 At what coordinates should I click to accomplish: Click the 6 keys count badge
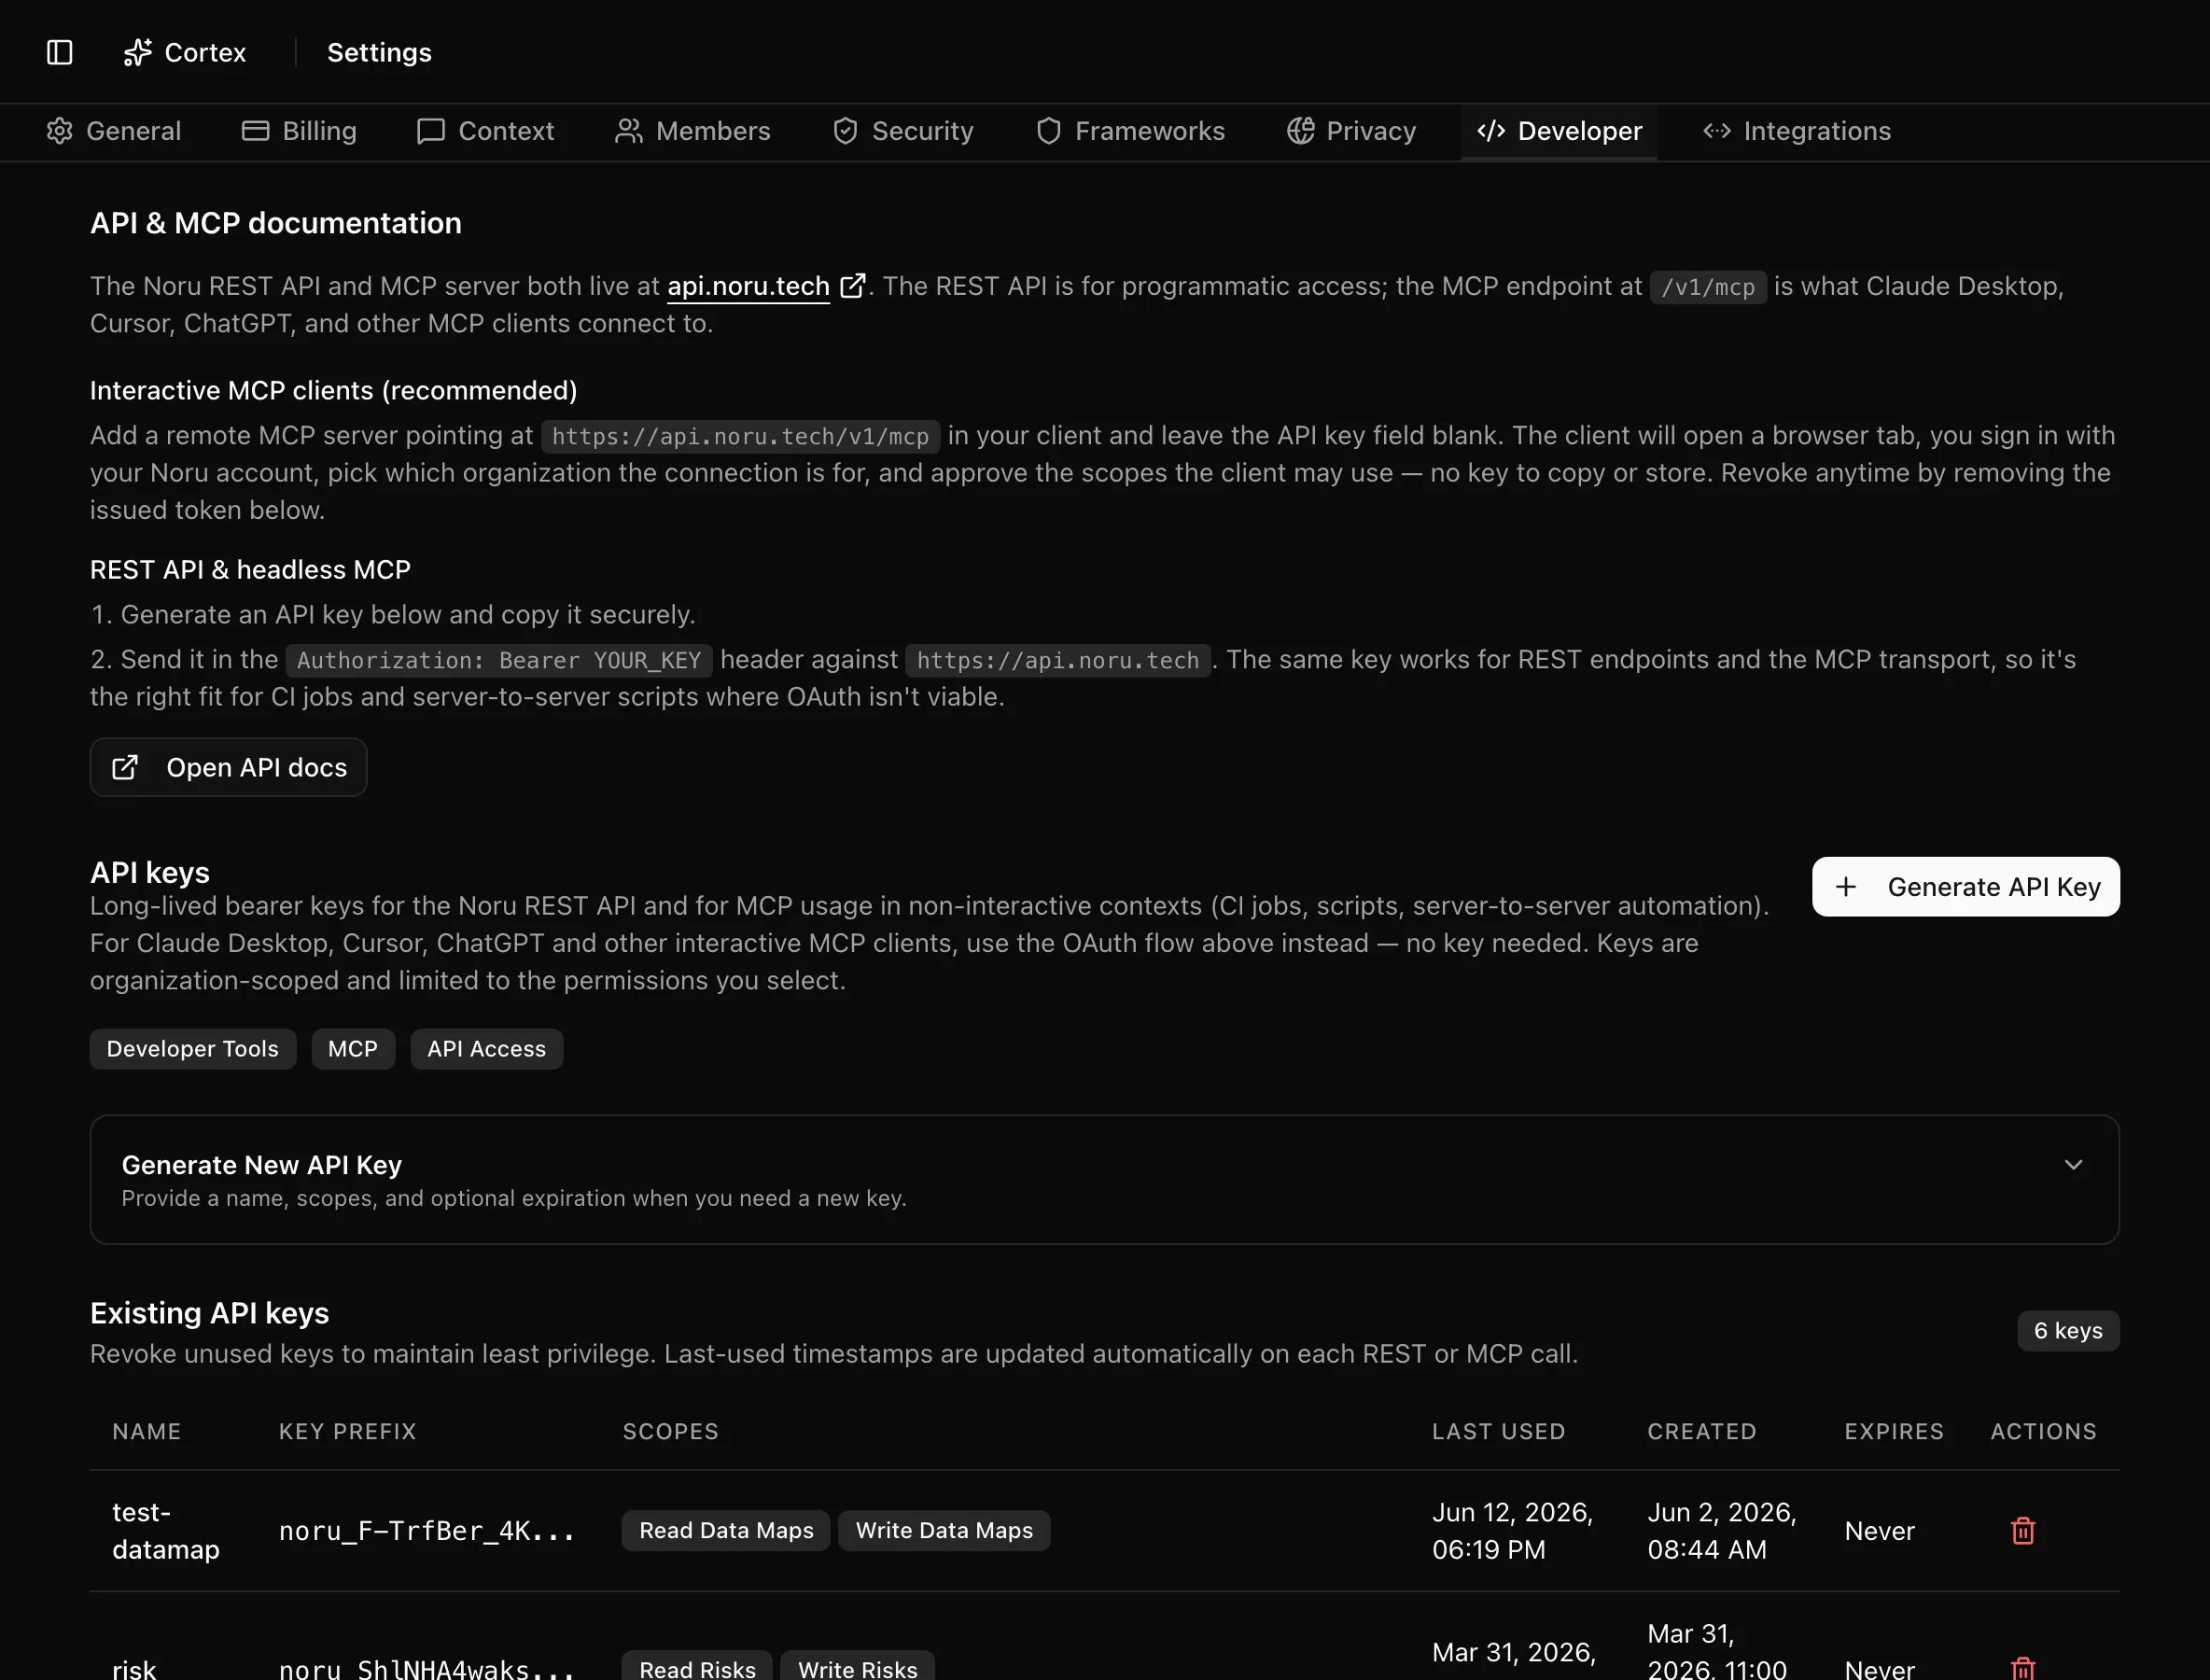(2068, 1331)
